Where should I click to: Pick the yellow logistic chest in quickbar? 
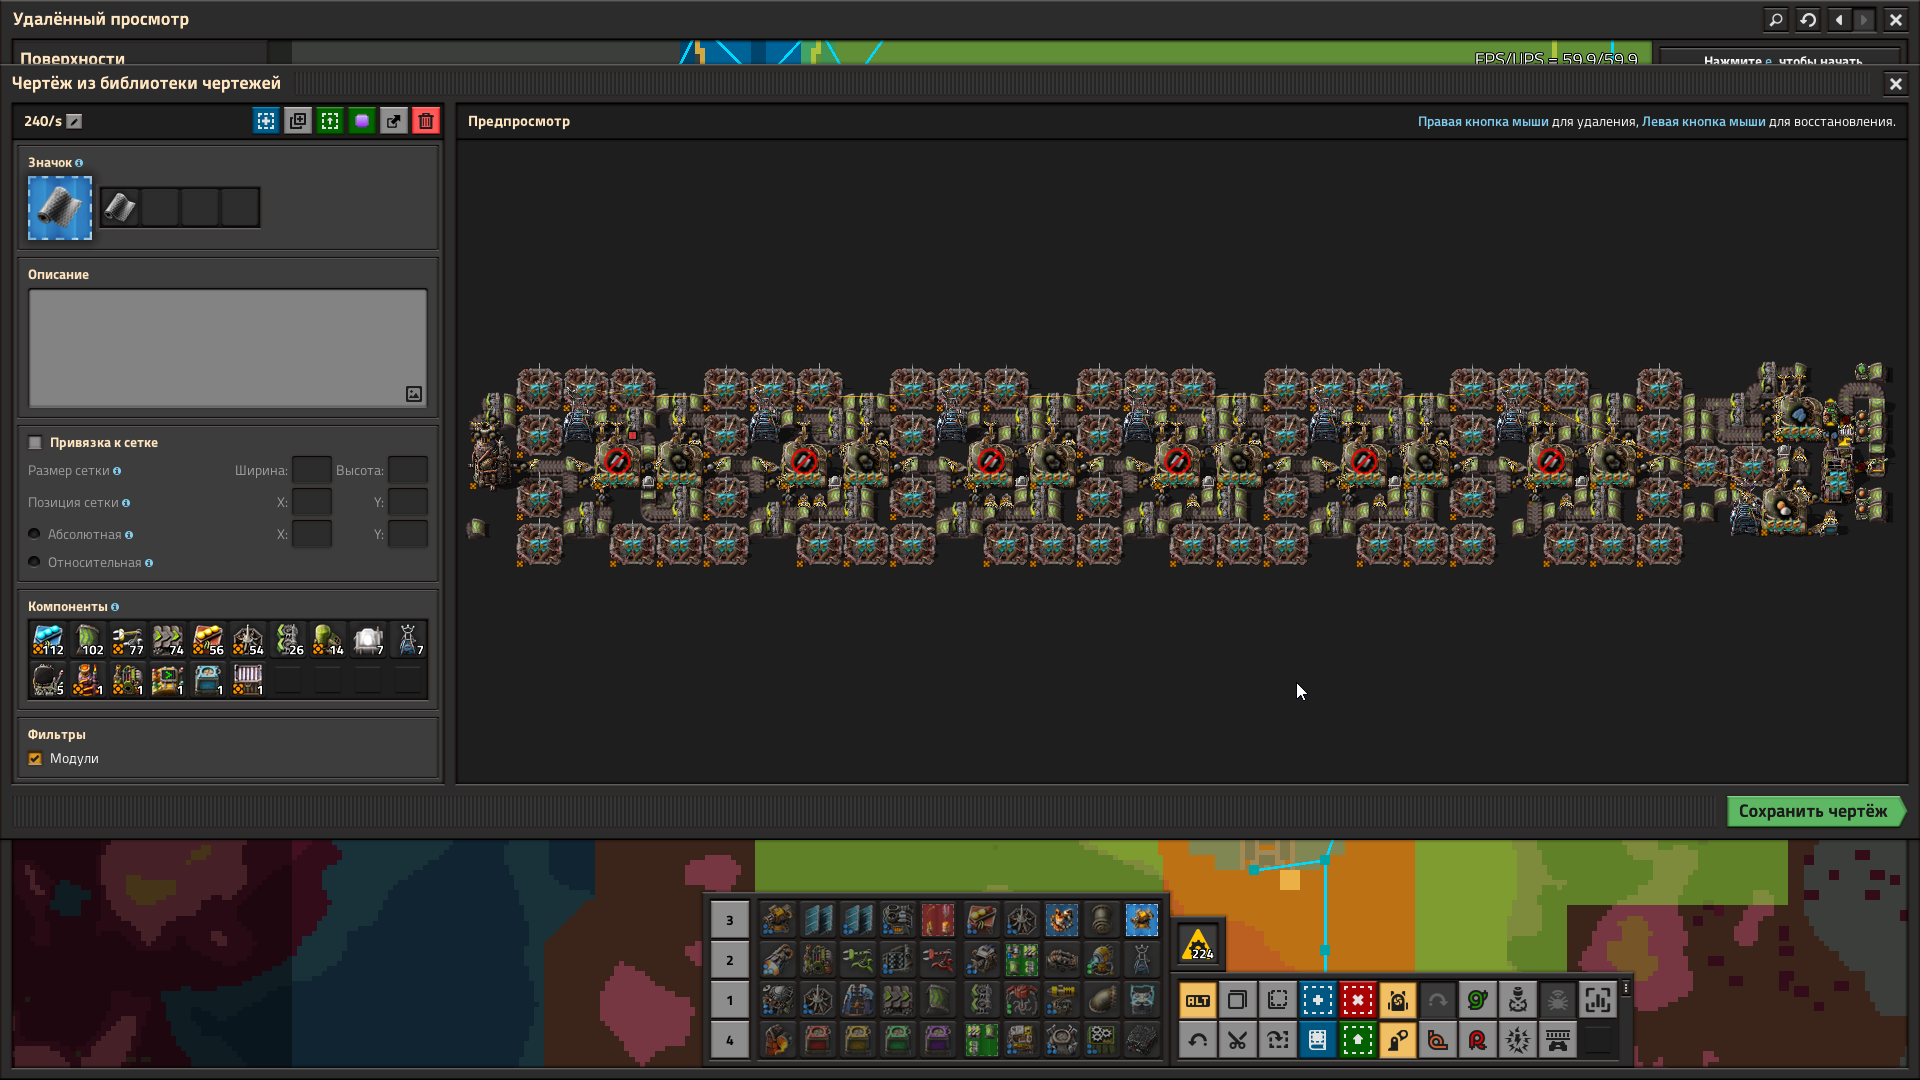point(858,1040)
